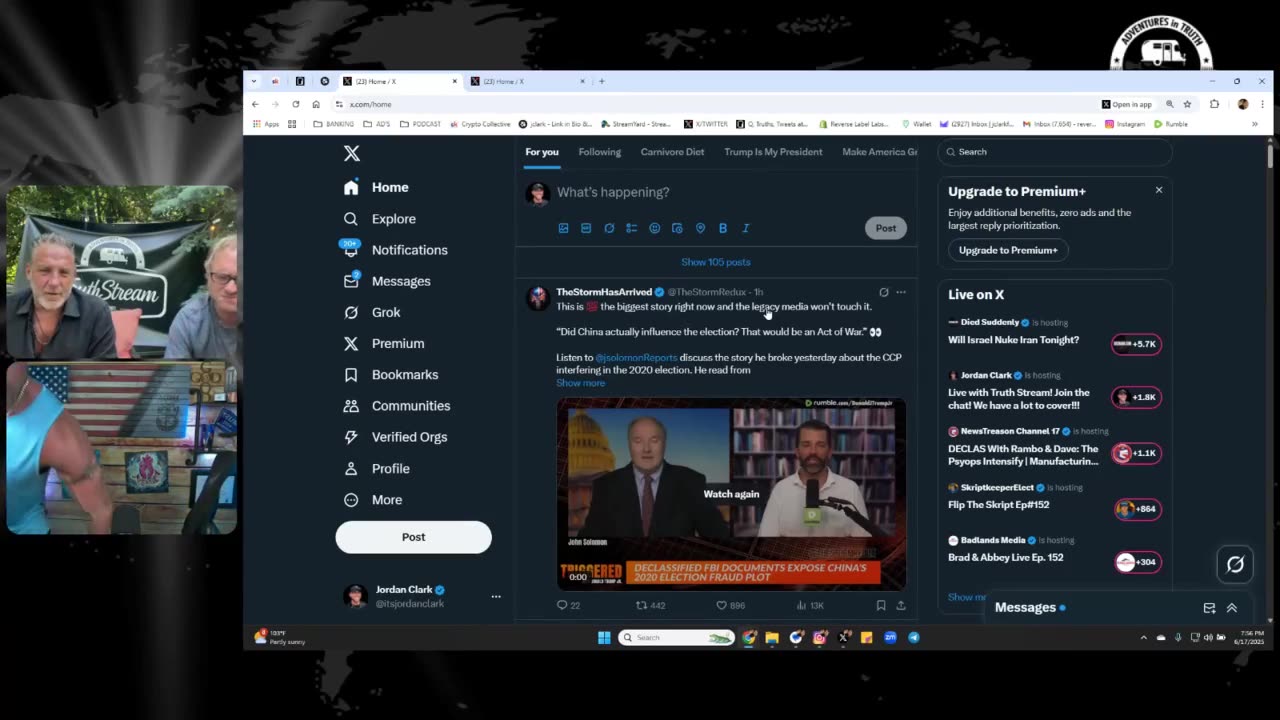Apply italic formatting in composer

[746, 228]
